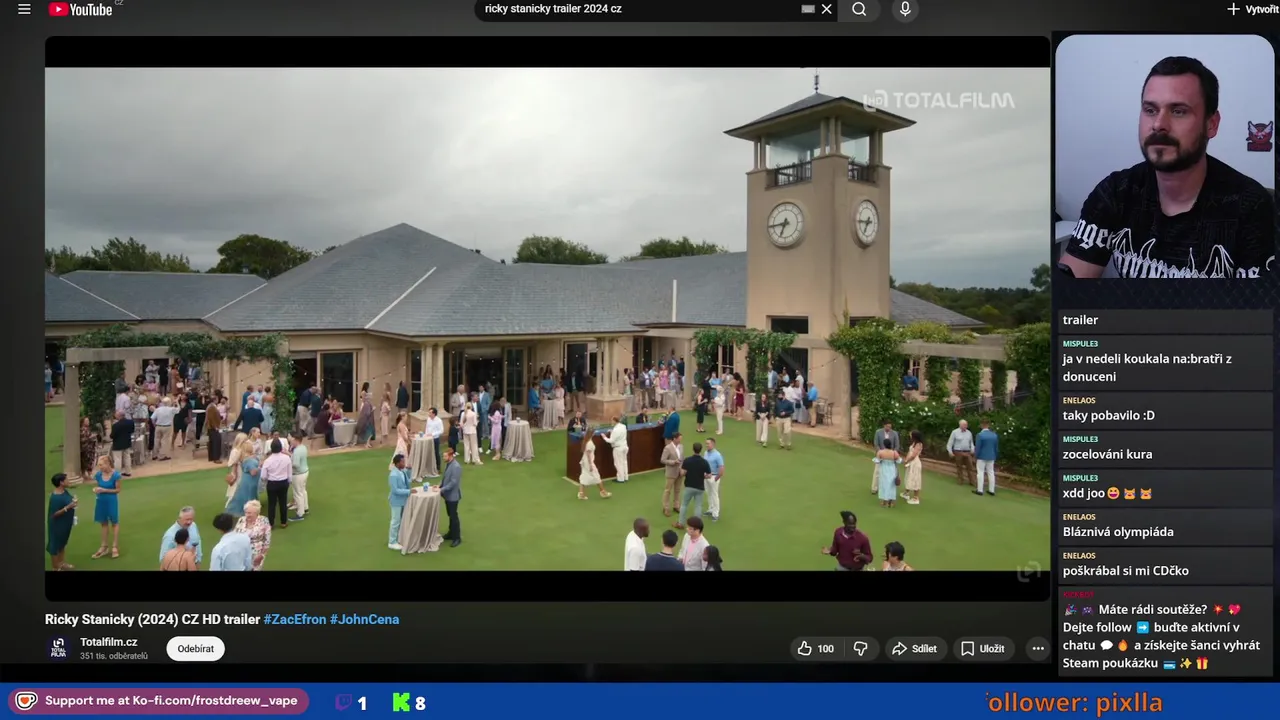Click the Kick counter icon
This screenshot has width=1280, height=720.
[x=401, y=703]
